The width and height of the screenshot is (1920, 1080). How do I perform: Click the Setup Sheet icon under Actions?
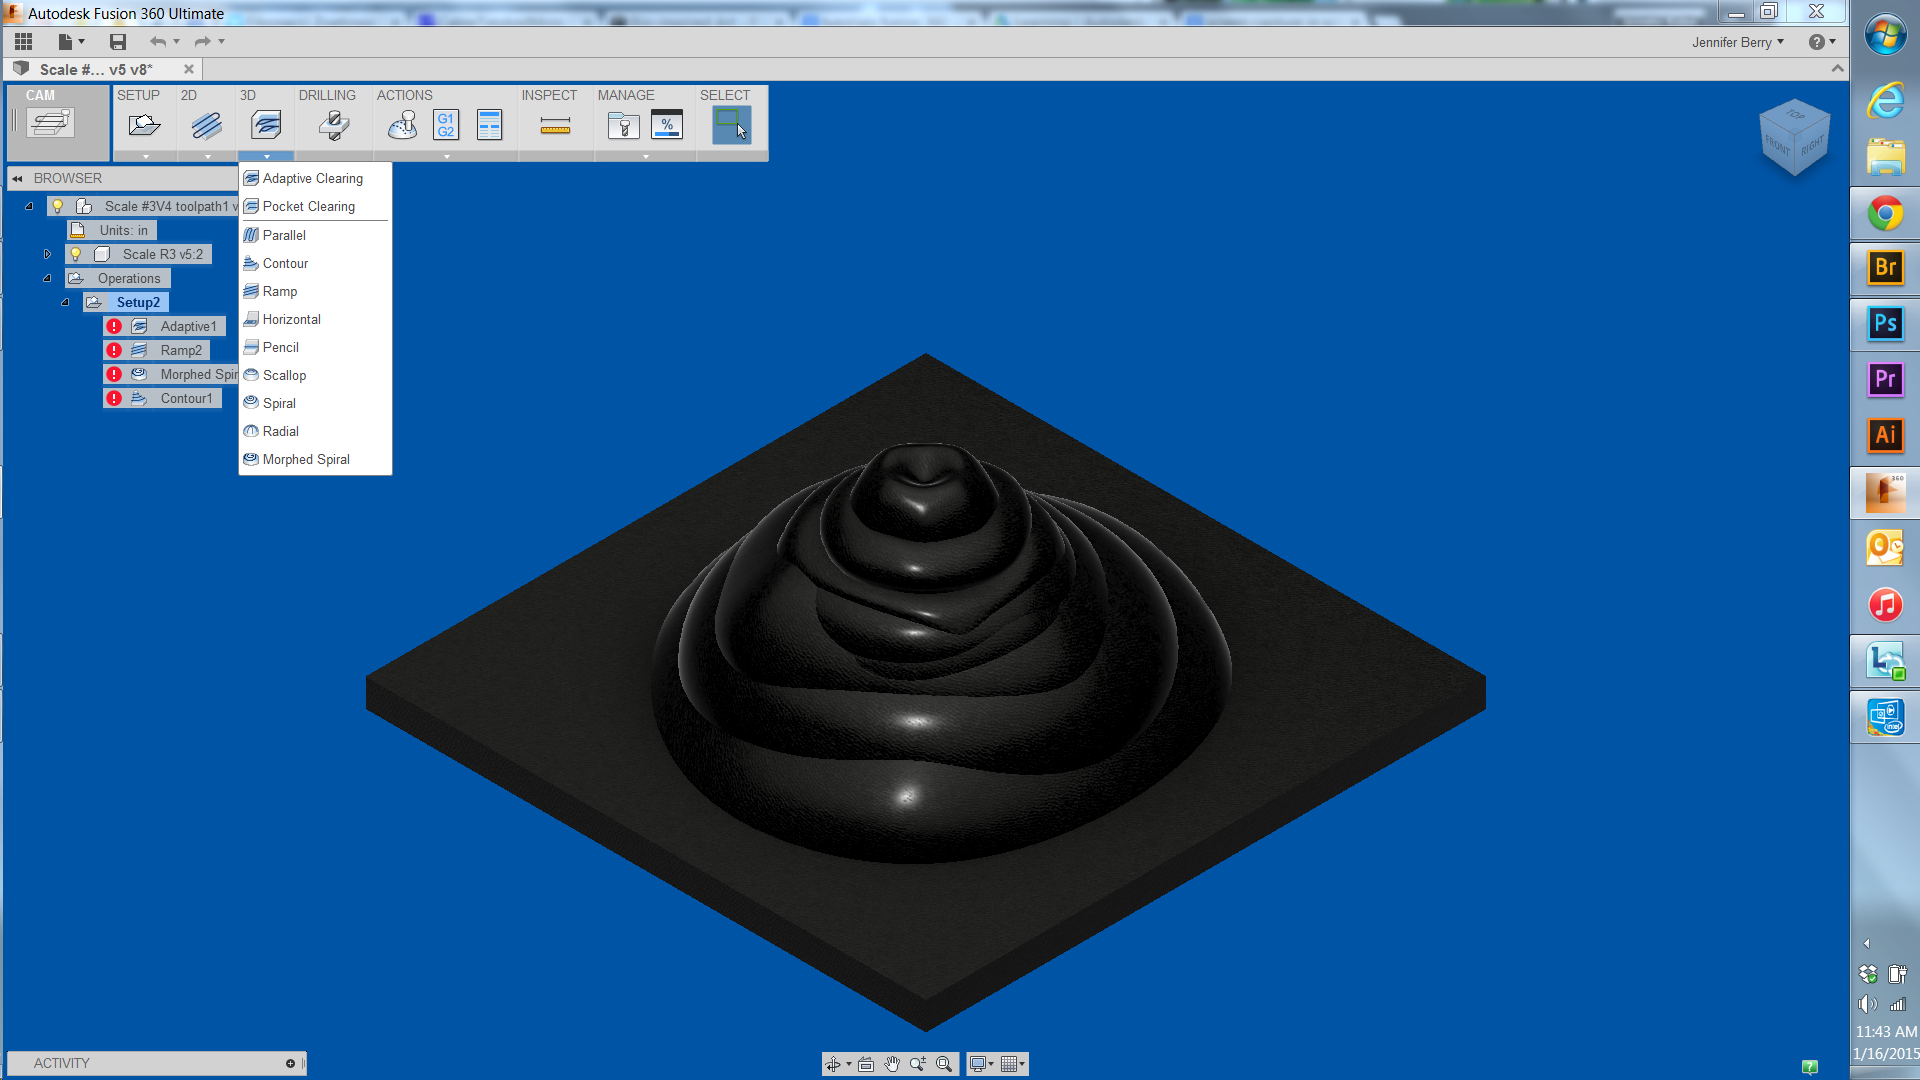coord(490,124)
